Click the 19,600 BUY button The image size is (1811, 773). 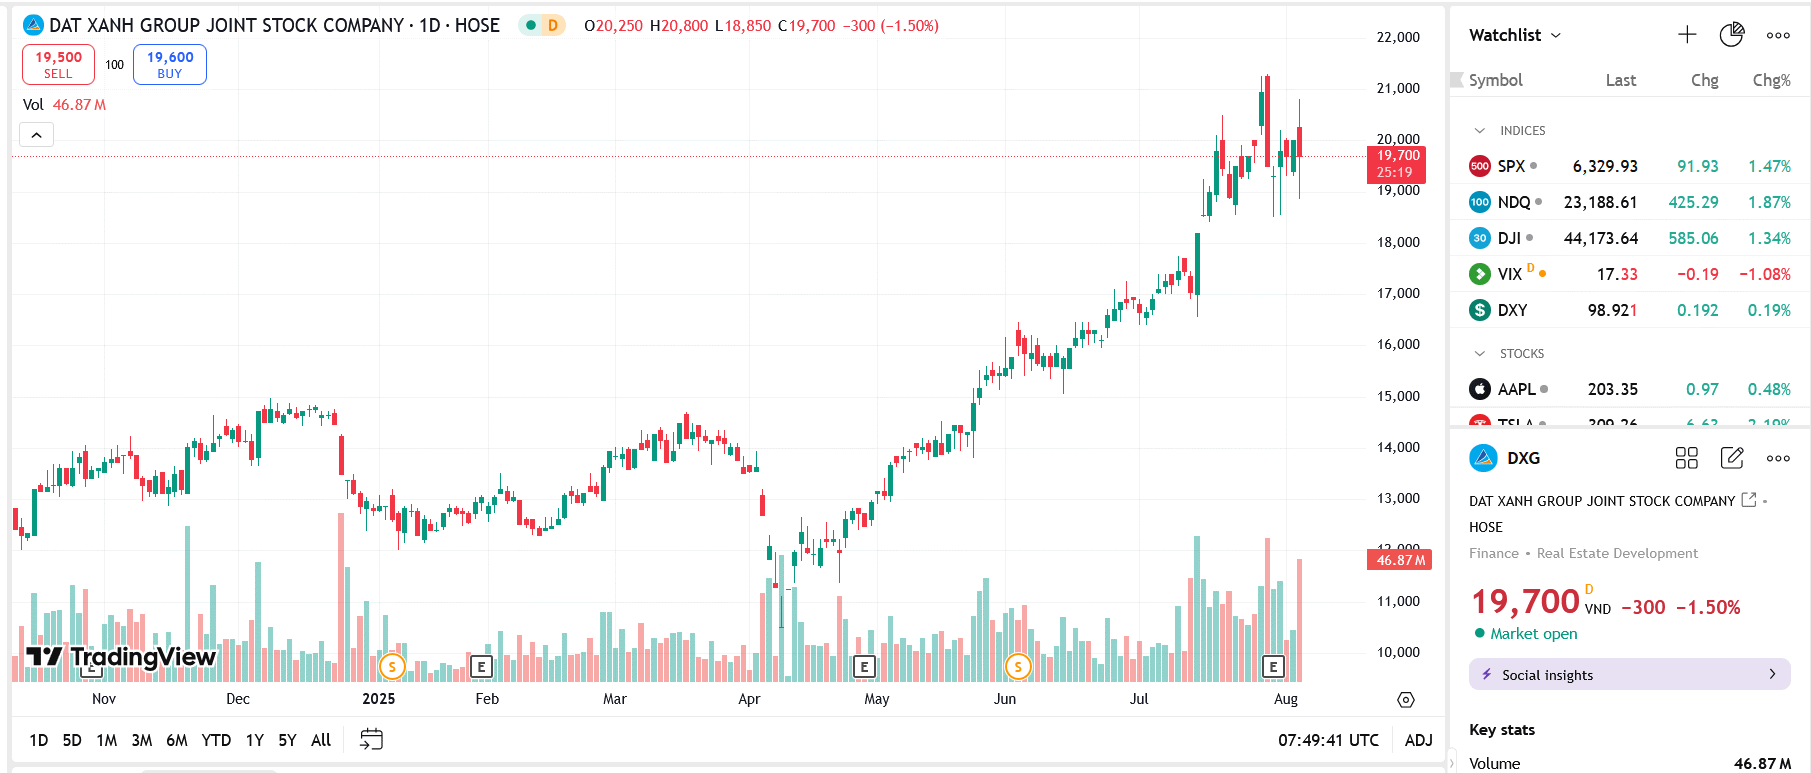point(170,65)
